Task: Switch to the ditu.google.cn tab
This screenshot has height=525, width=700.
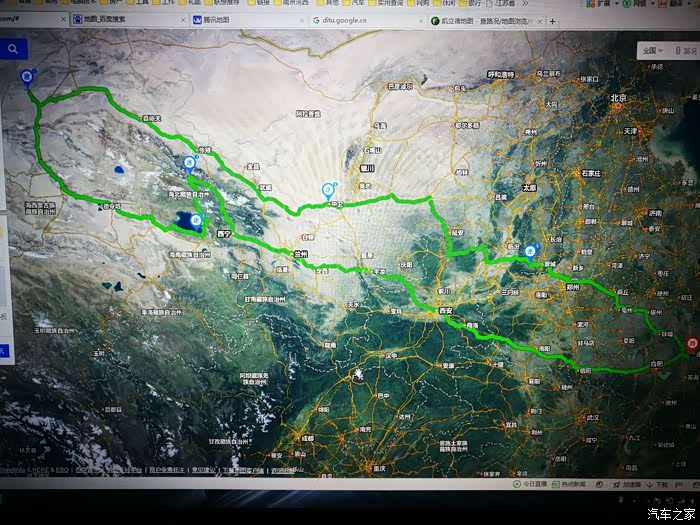Action: 367,20
